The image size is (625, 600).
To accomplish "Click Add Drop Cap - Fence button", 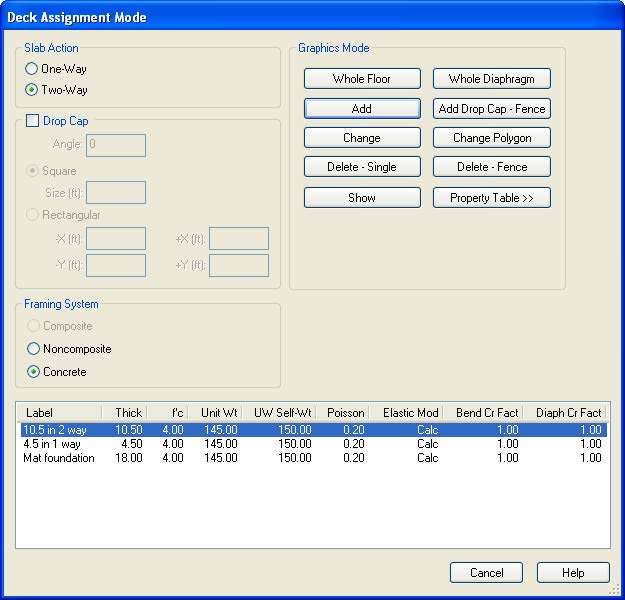I will tap(491, 108).
